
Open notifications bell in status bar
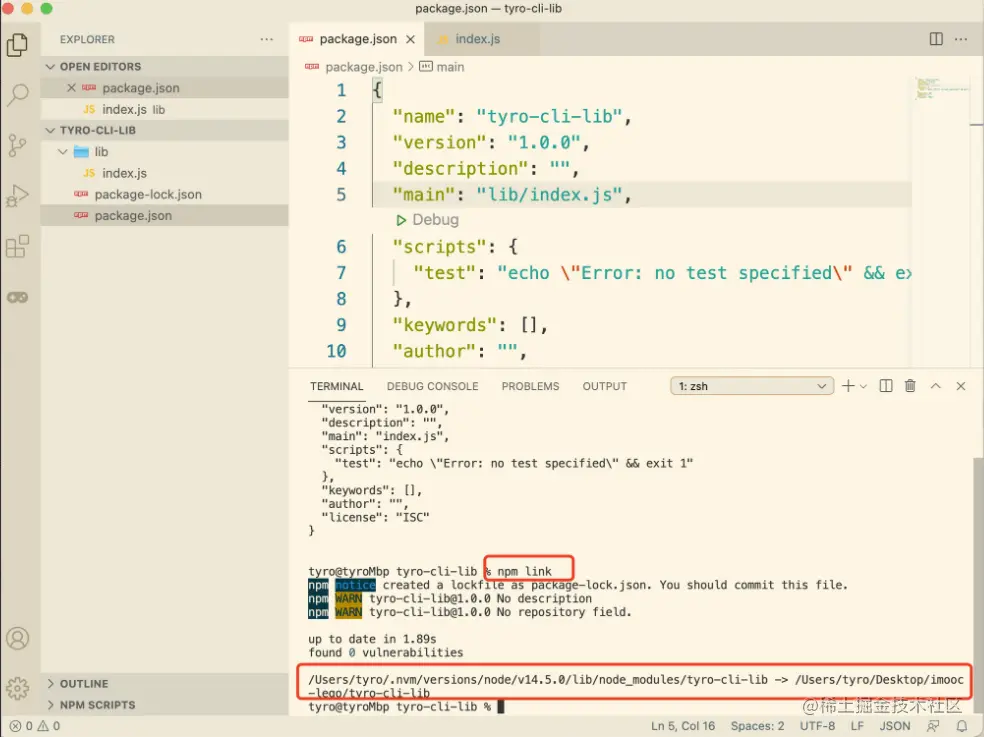coord(961,726)
